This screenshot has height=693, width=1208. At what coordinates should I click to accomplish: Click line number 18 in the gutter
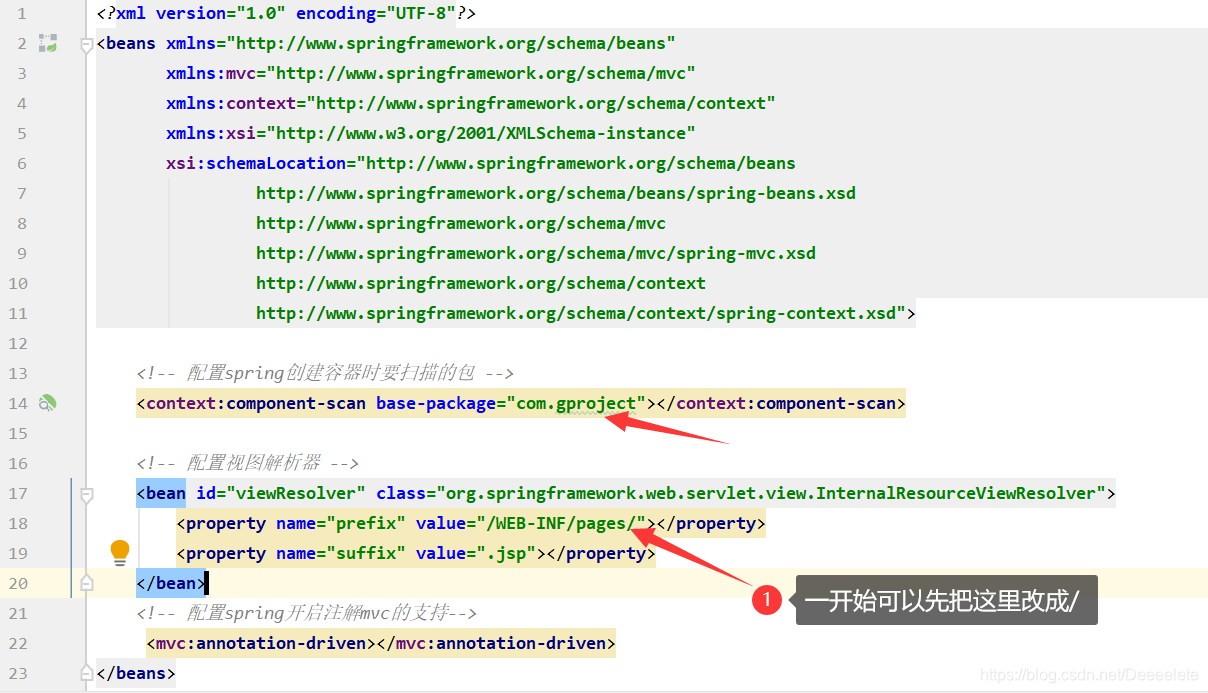point(18,523)
